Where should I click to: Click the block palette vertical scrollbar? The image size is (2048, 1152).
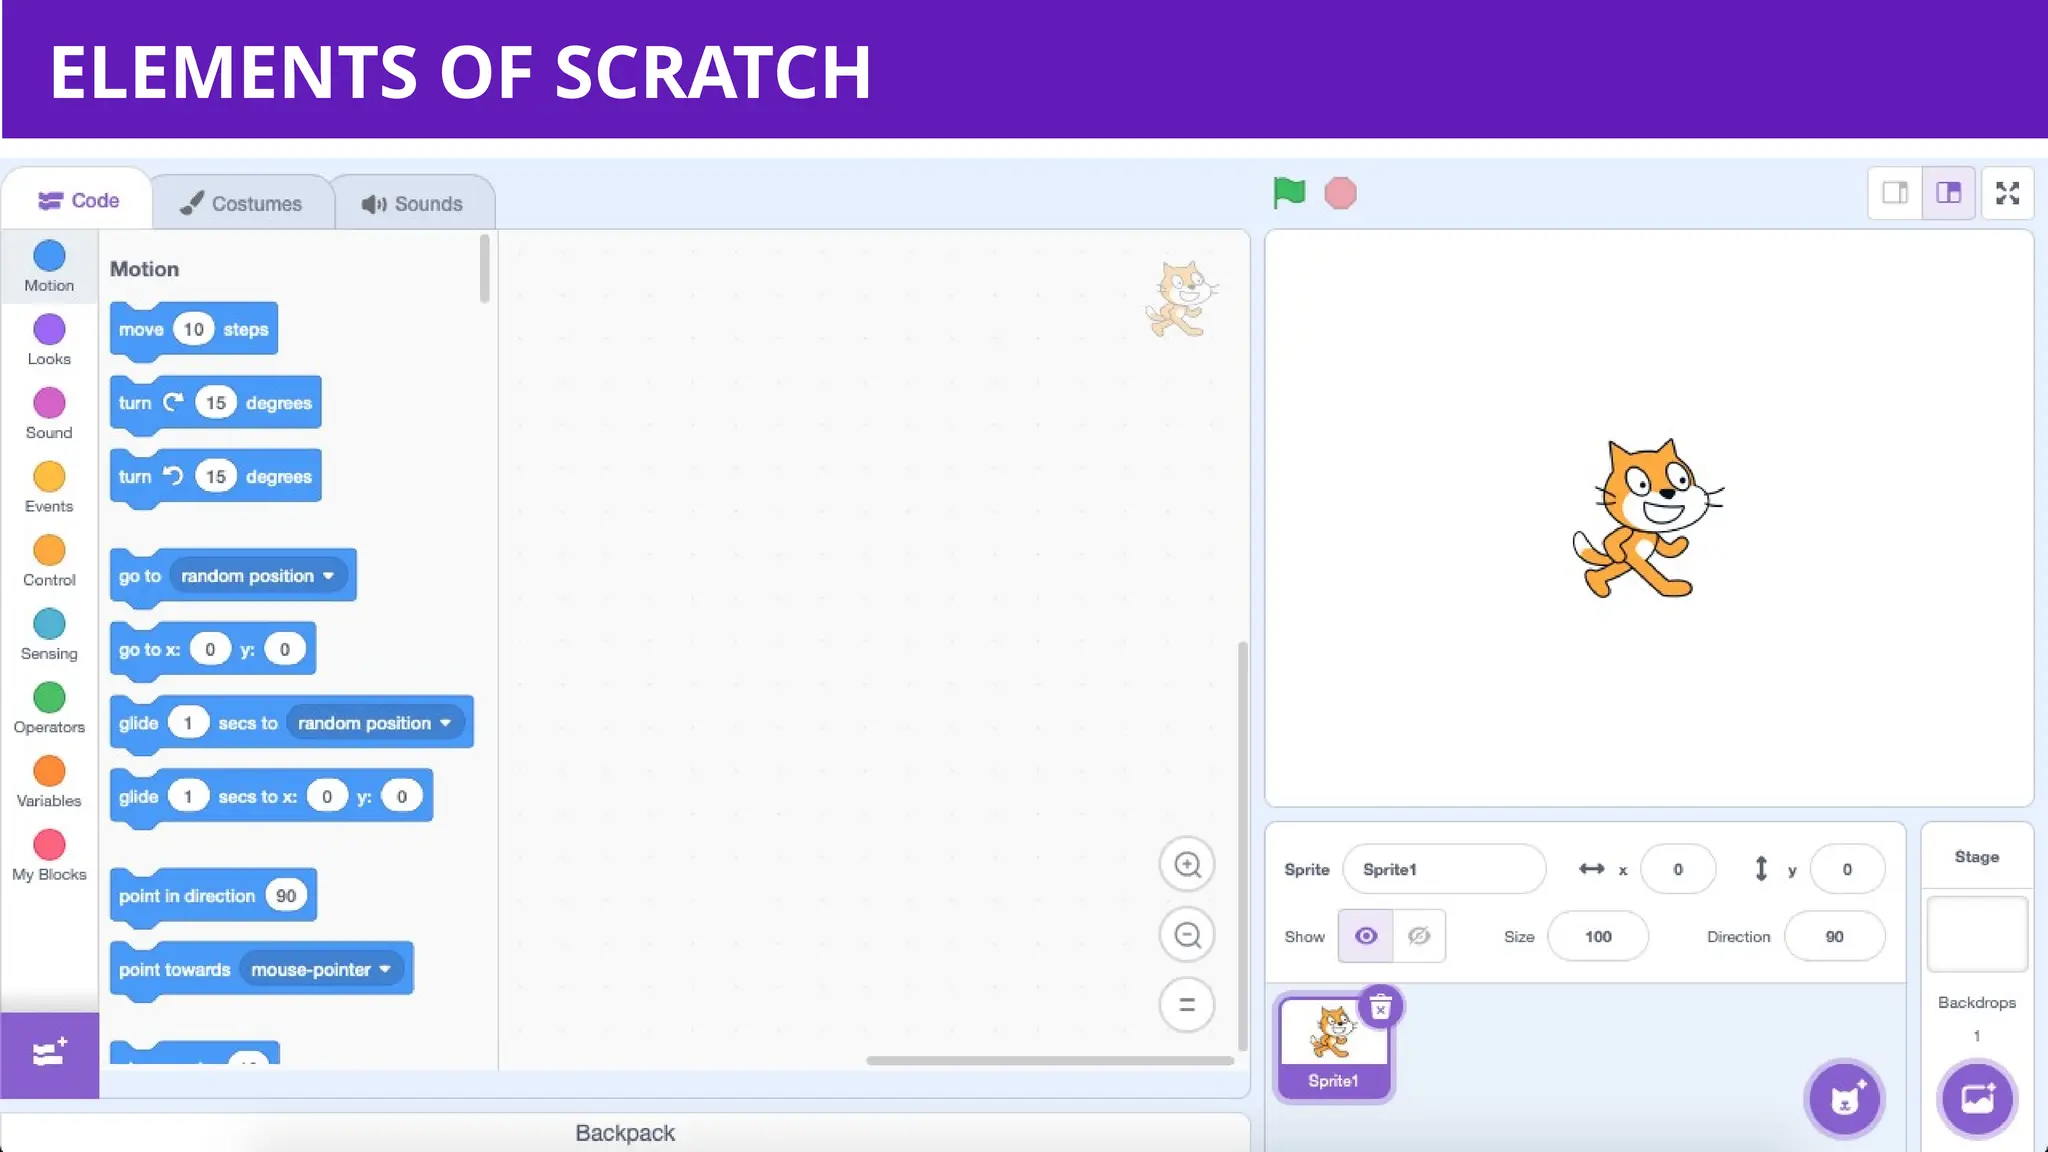click(484, 268)
